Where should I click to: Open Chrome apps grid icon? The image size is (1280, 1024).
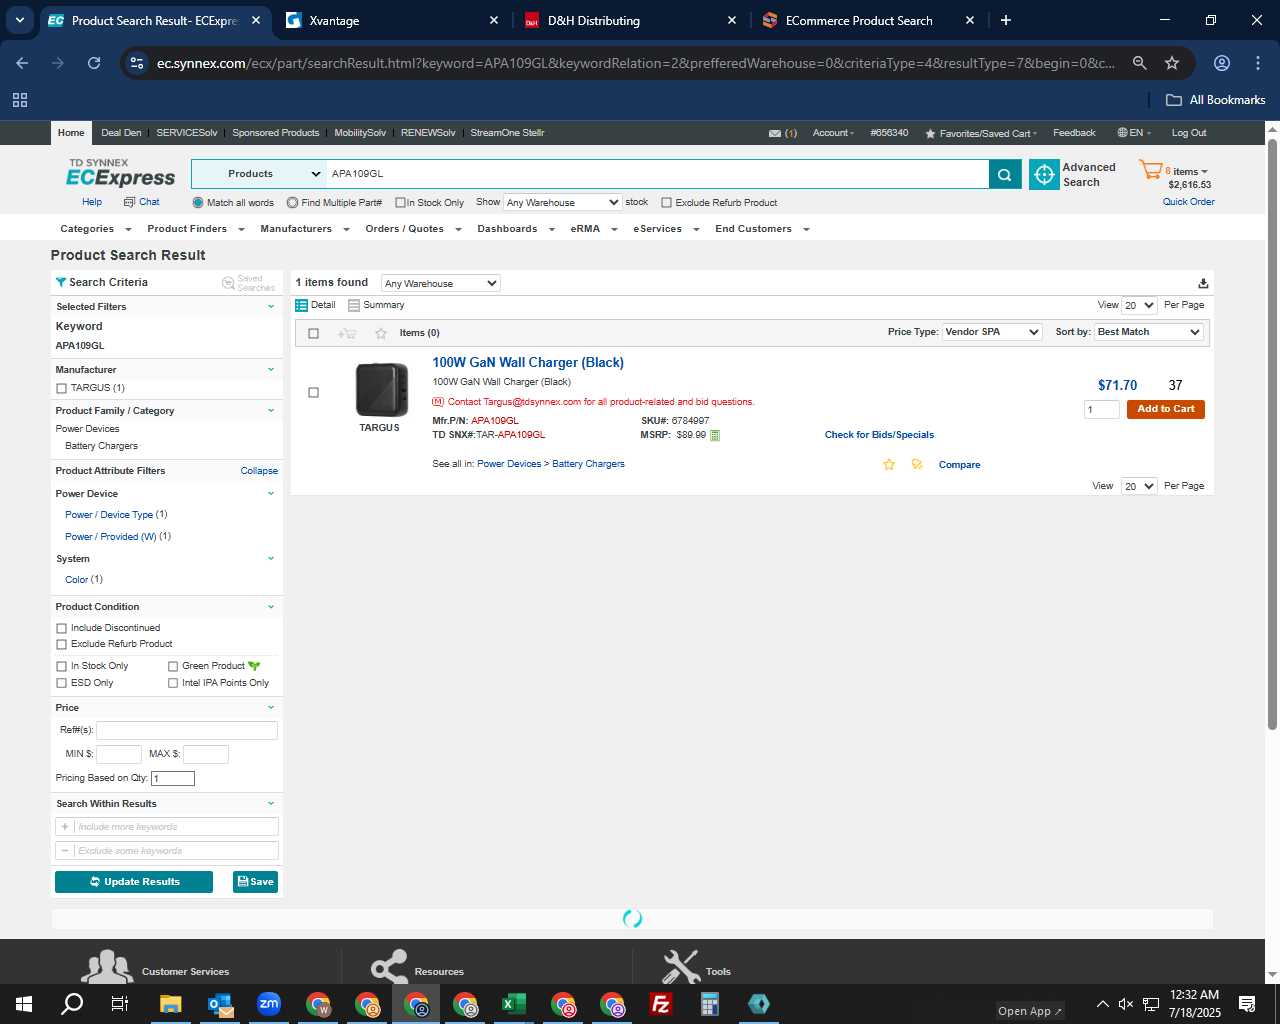pyautogui.click(x=20, y=100)
